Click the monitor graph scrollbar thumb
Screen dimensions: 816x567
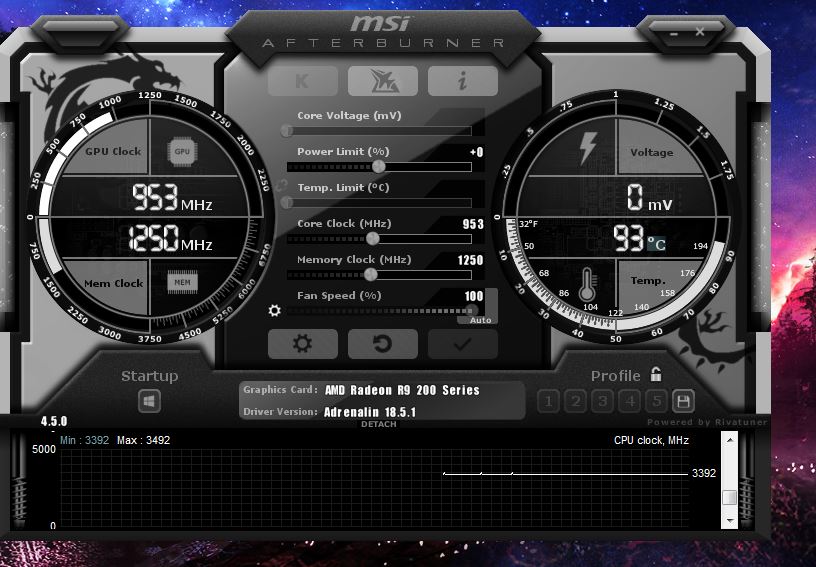pos(730,497)
